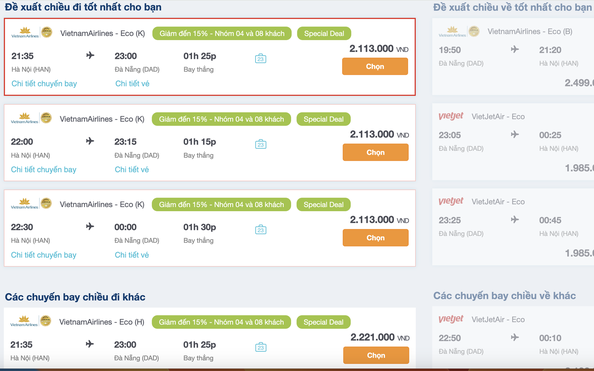Click baggage icon on 2.221.000 VND flight
This screenshot has height=371, width=594.
tap(260, 347)
